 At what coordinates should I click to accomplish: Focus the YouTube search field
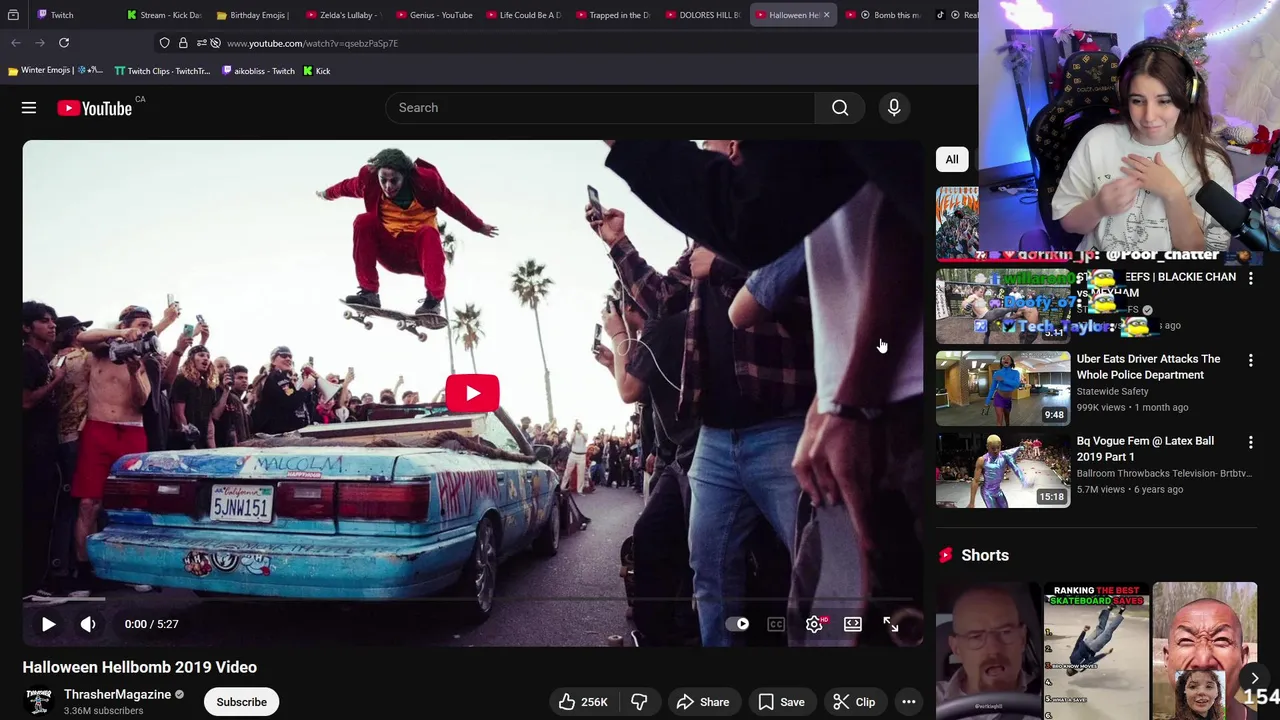(x=600, y=108)
